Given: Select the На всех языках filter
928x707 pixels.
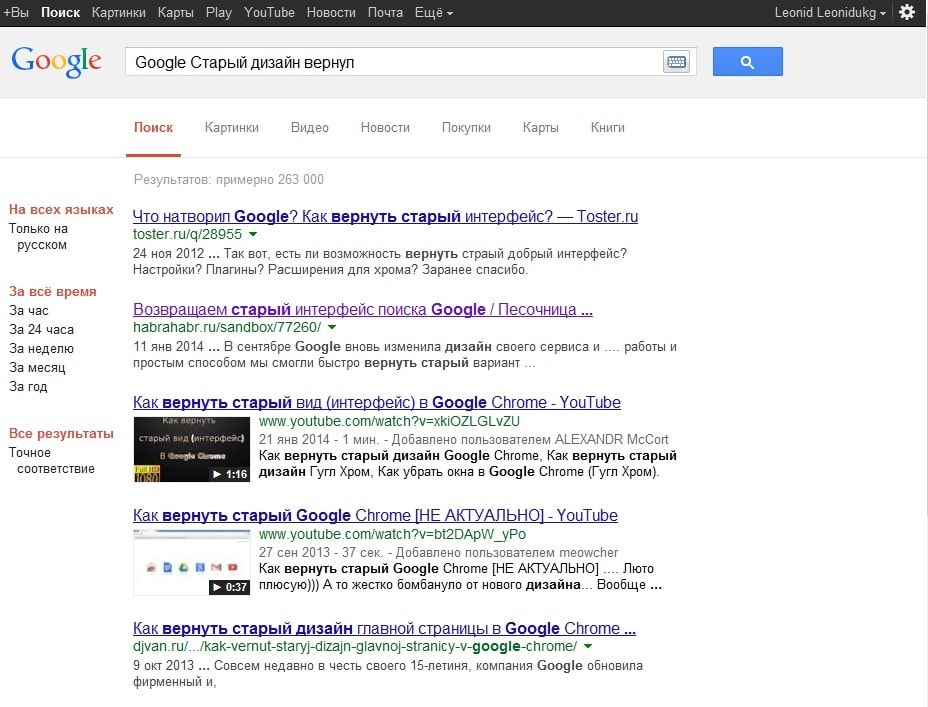Looking at the screenshot, I should coord(61,209).
